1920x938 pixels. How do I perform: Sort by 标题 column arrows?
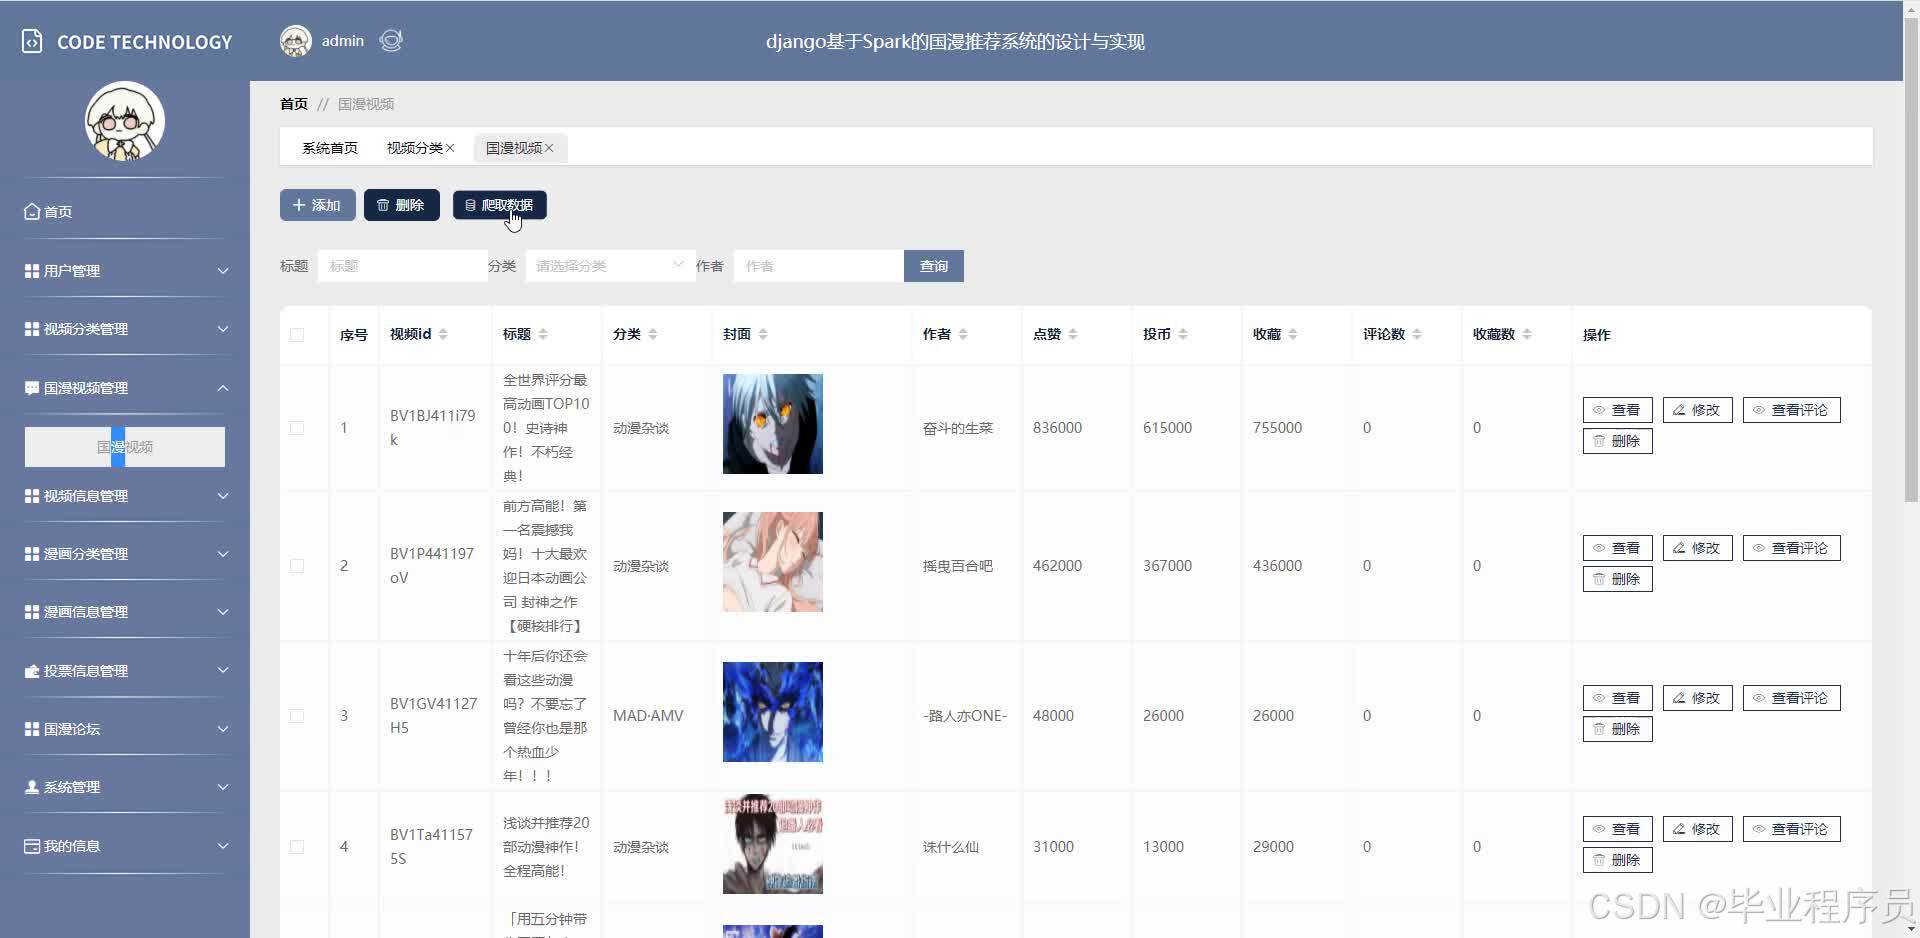point(543,334)
